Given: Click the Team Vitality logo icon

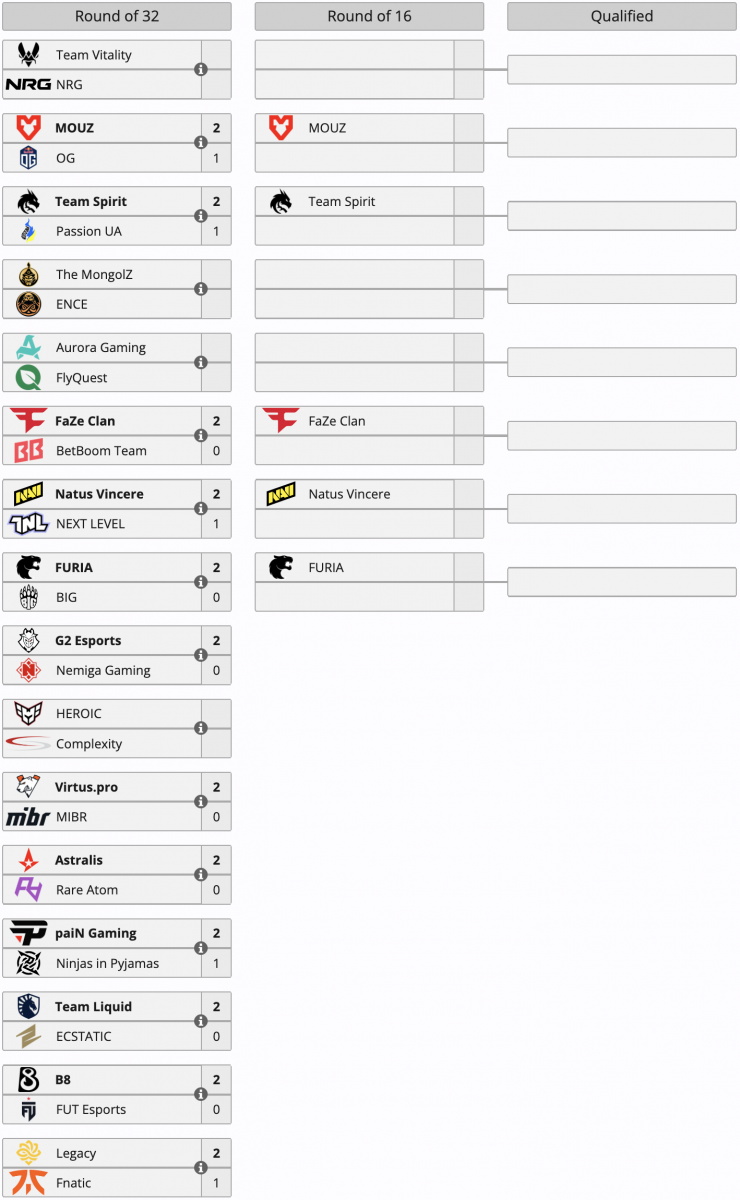Looking at the screenshot, I should (x=28, y=54).
